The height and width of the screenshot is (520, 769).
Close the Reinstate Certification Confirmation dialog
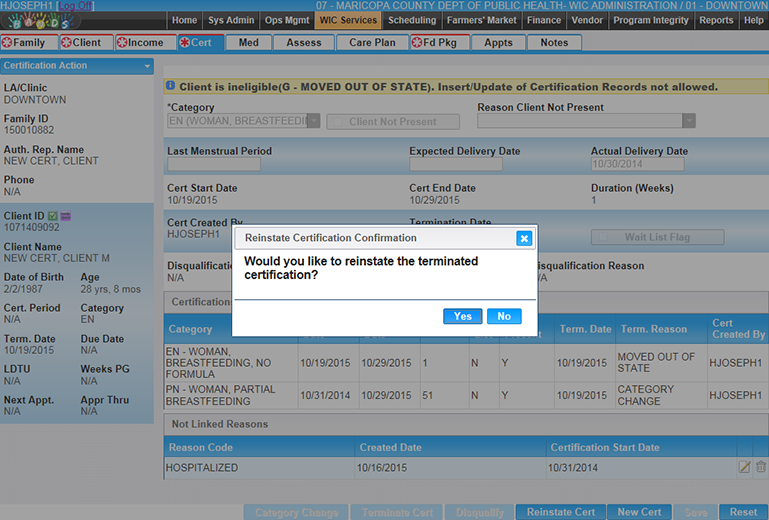523,238
